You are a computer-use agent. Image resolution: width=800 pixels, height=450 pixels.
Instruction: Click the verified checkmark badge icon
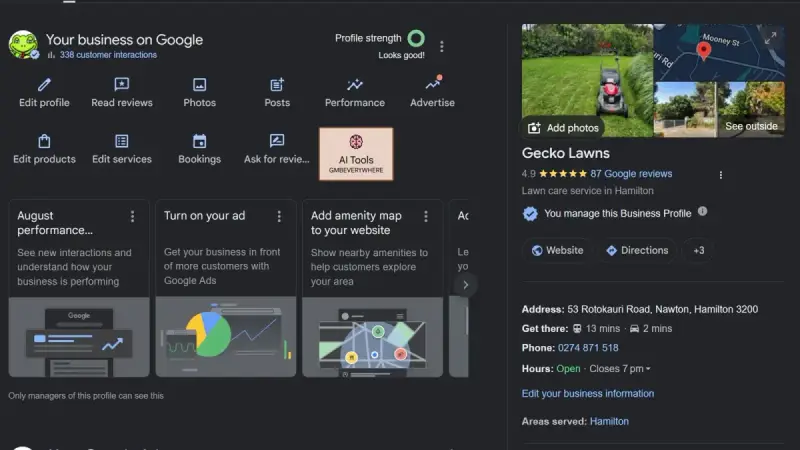click(530, 214)
